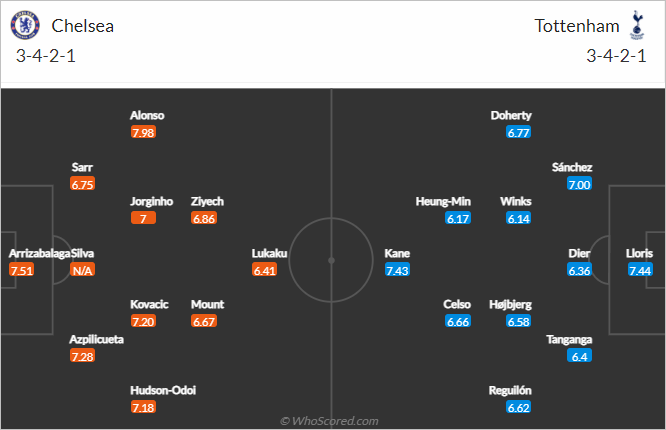Select Hudson-Odoi's 7.18 rating badge
Screen dimensions: 666x430
point(143,407)
